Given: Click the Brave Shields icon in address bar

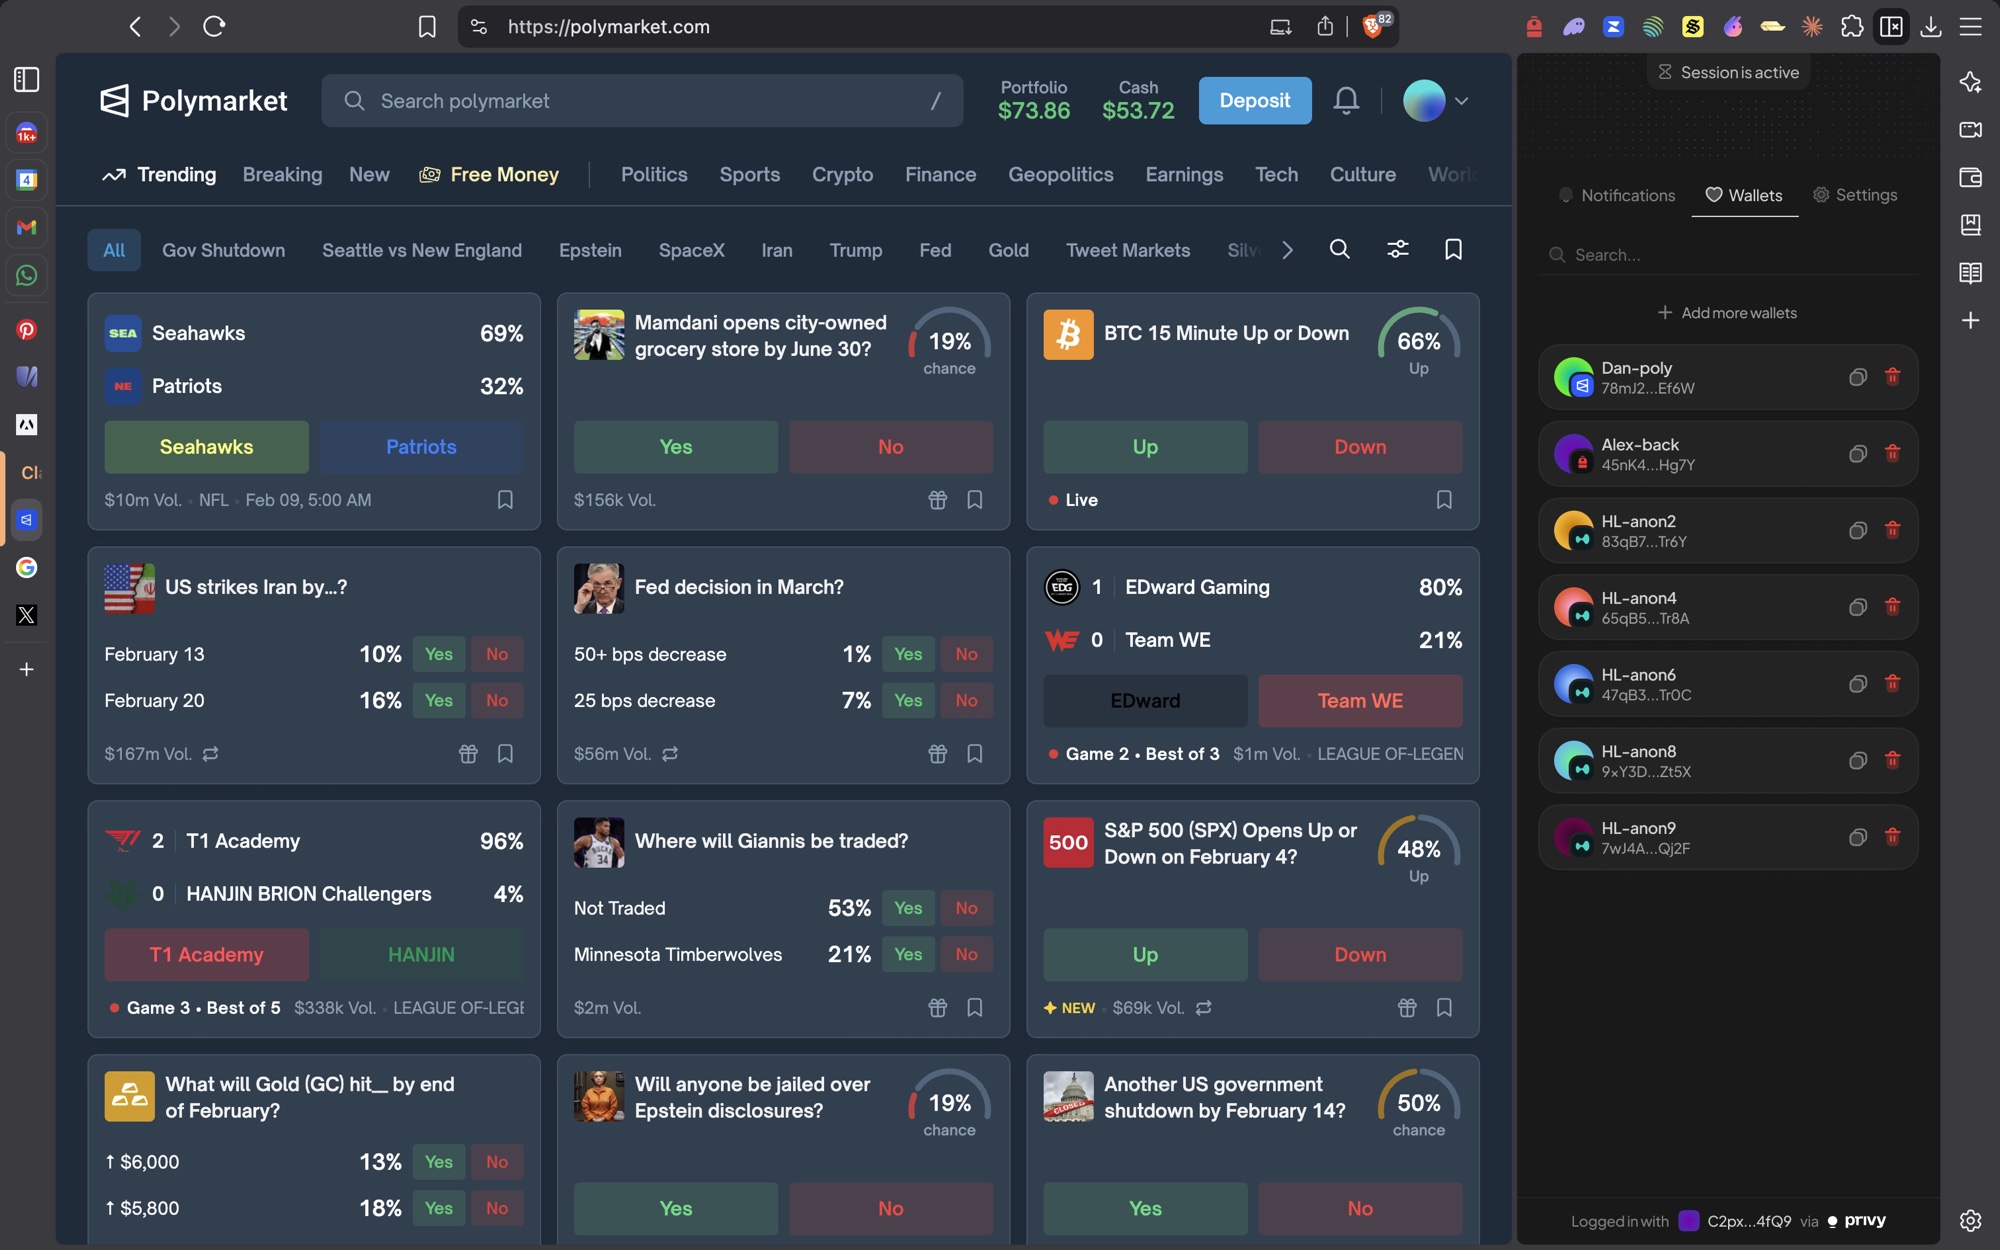Looking at the screenshot, I should tap(1374, 26).
